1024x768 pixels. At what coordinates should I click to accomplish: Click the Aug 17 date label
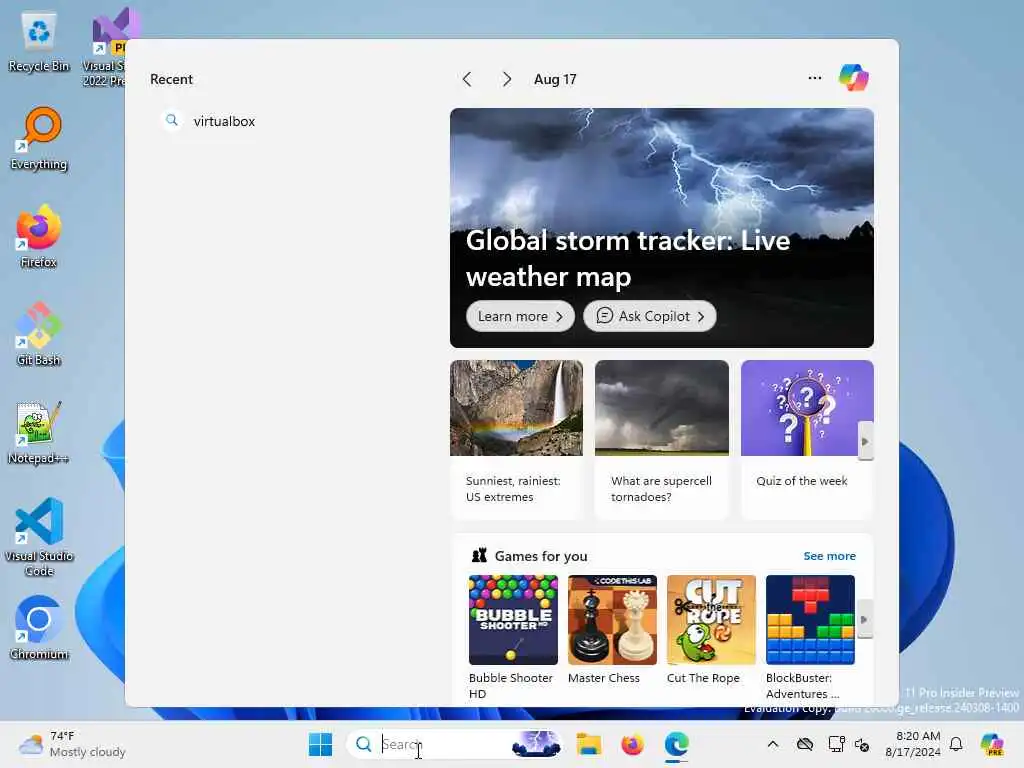pos(555,79)
